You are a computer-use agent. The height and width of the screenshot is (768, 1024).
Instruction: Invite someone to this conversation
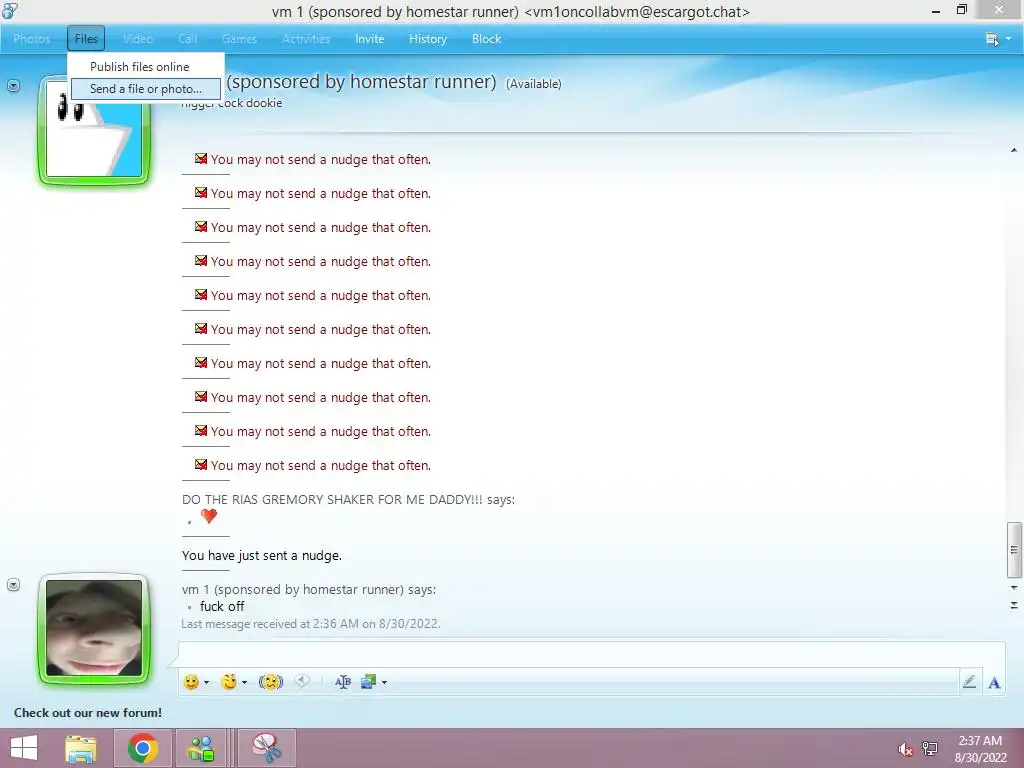point(370,39)
